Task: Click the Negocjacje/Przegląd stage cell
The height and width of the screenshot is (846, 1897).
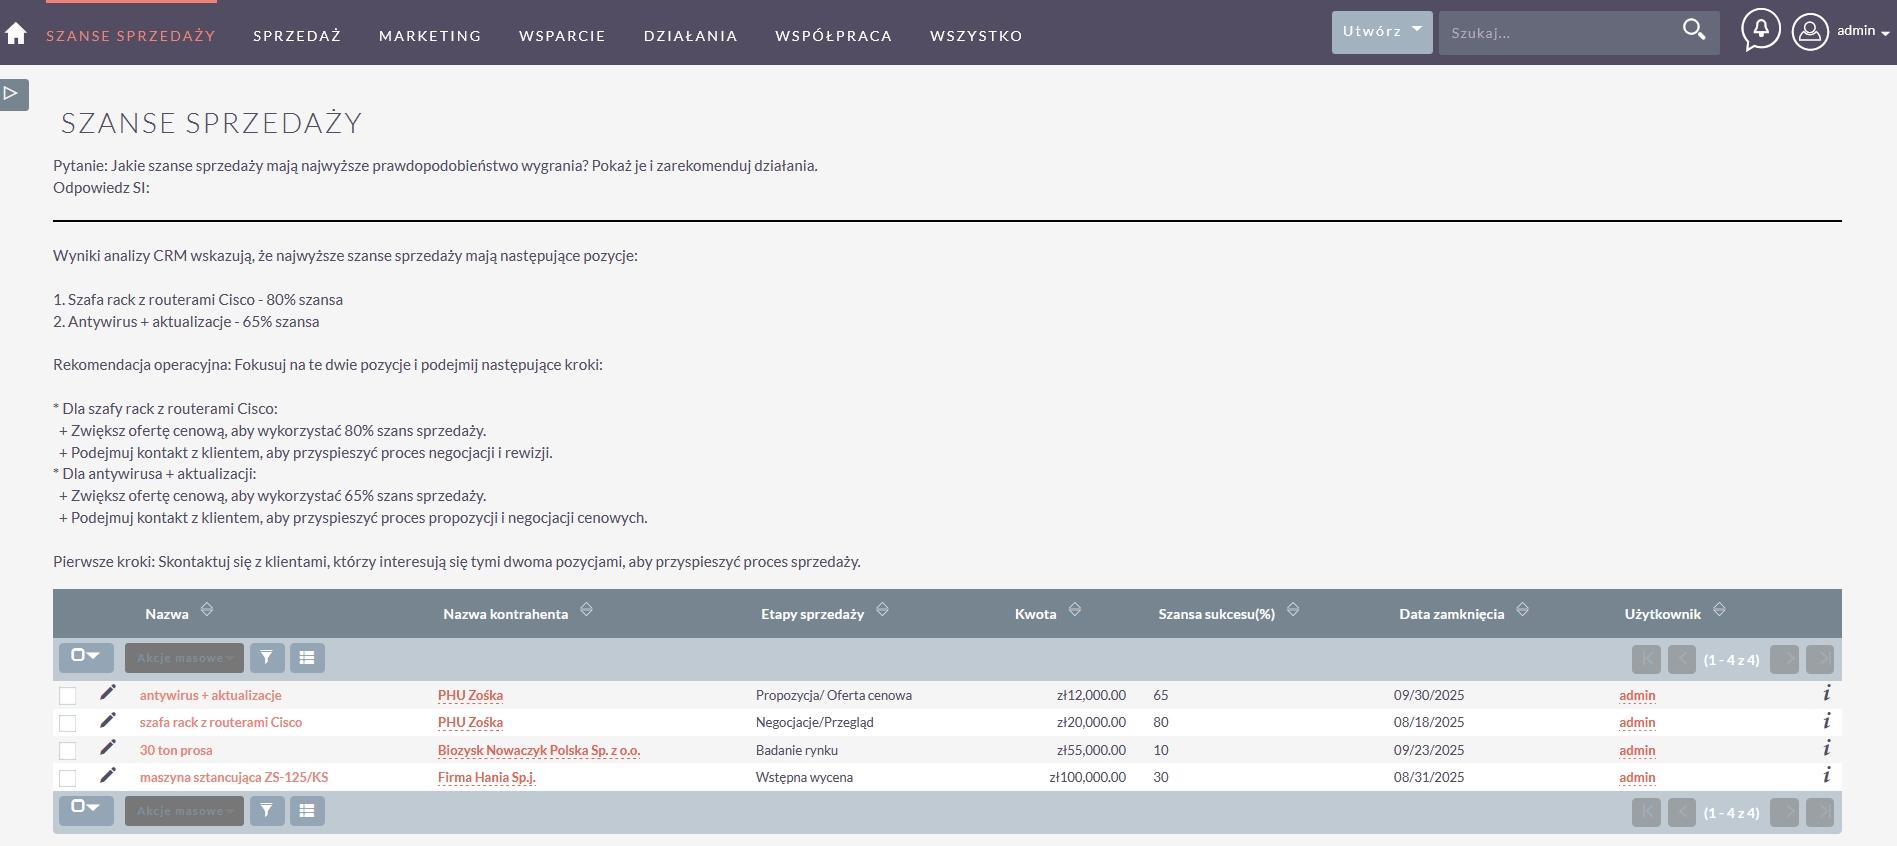Action: [x=814, y=722]
